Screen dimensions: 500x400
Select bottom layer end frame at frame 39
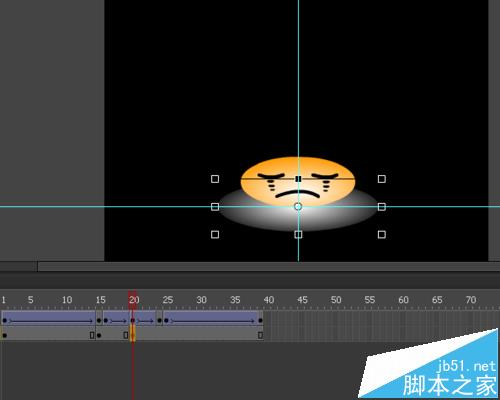[260, 335]
